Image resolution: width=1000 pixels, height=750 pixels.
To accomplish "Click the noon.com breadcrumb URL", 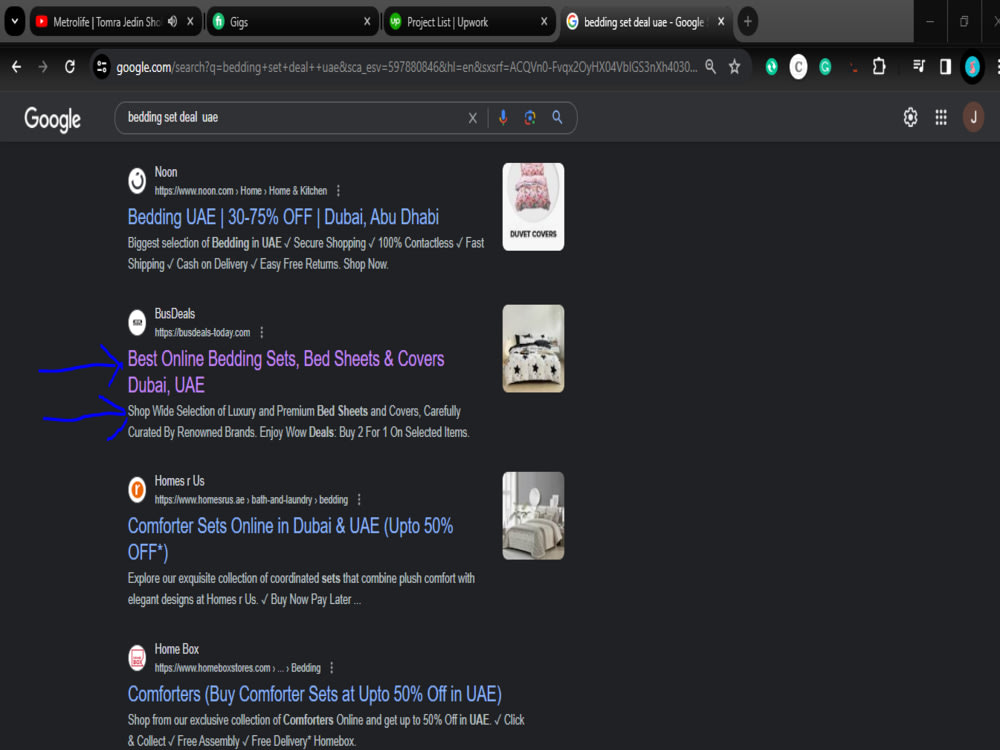I will click(240, 191).
